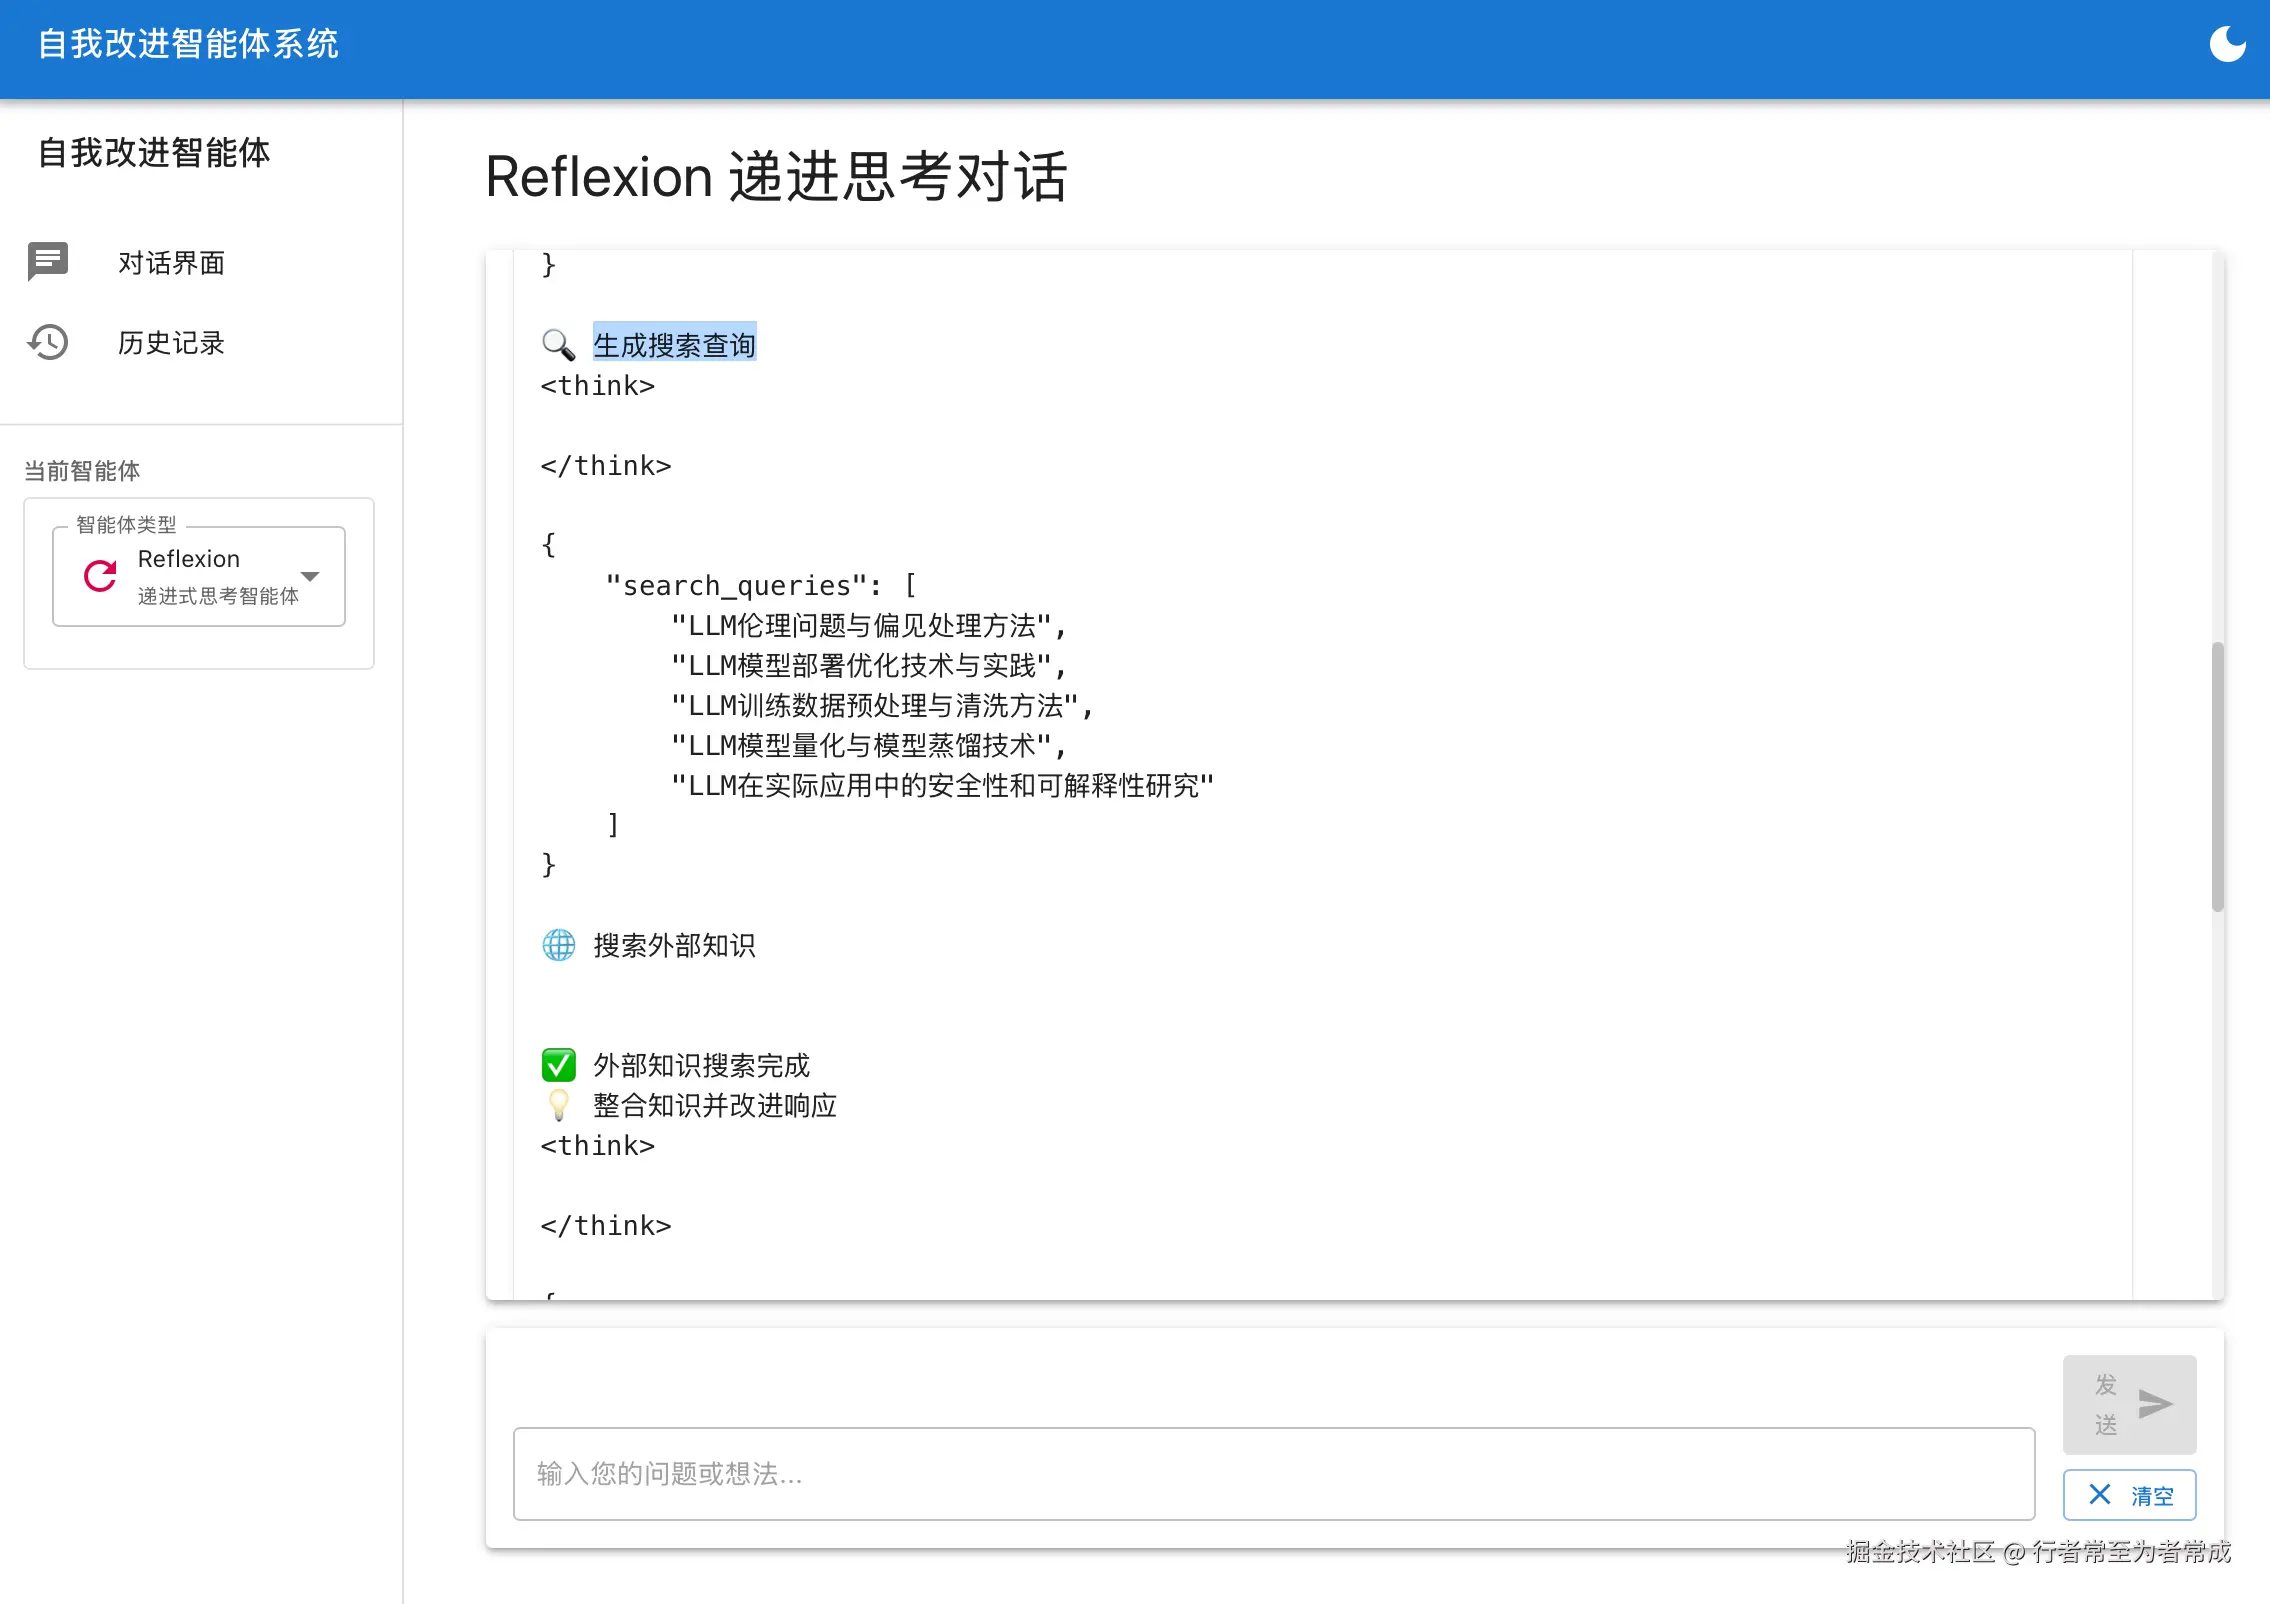Click the globe external knowledge icon

558,945
